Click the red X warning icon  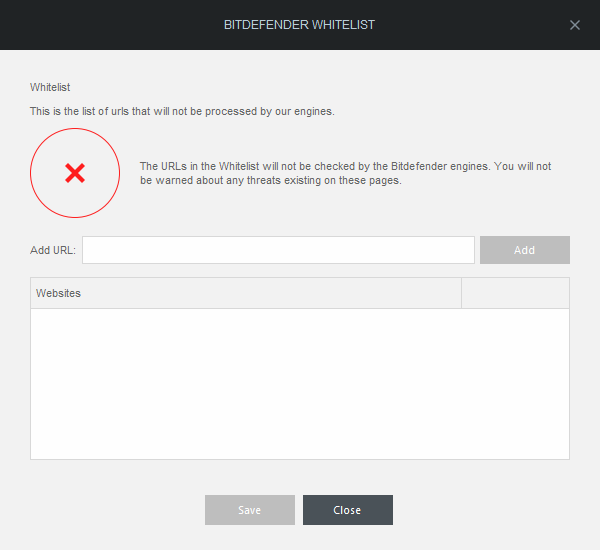pyautogui.click(x=75, y=173)
